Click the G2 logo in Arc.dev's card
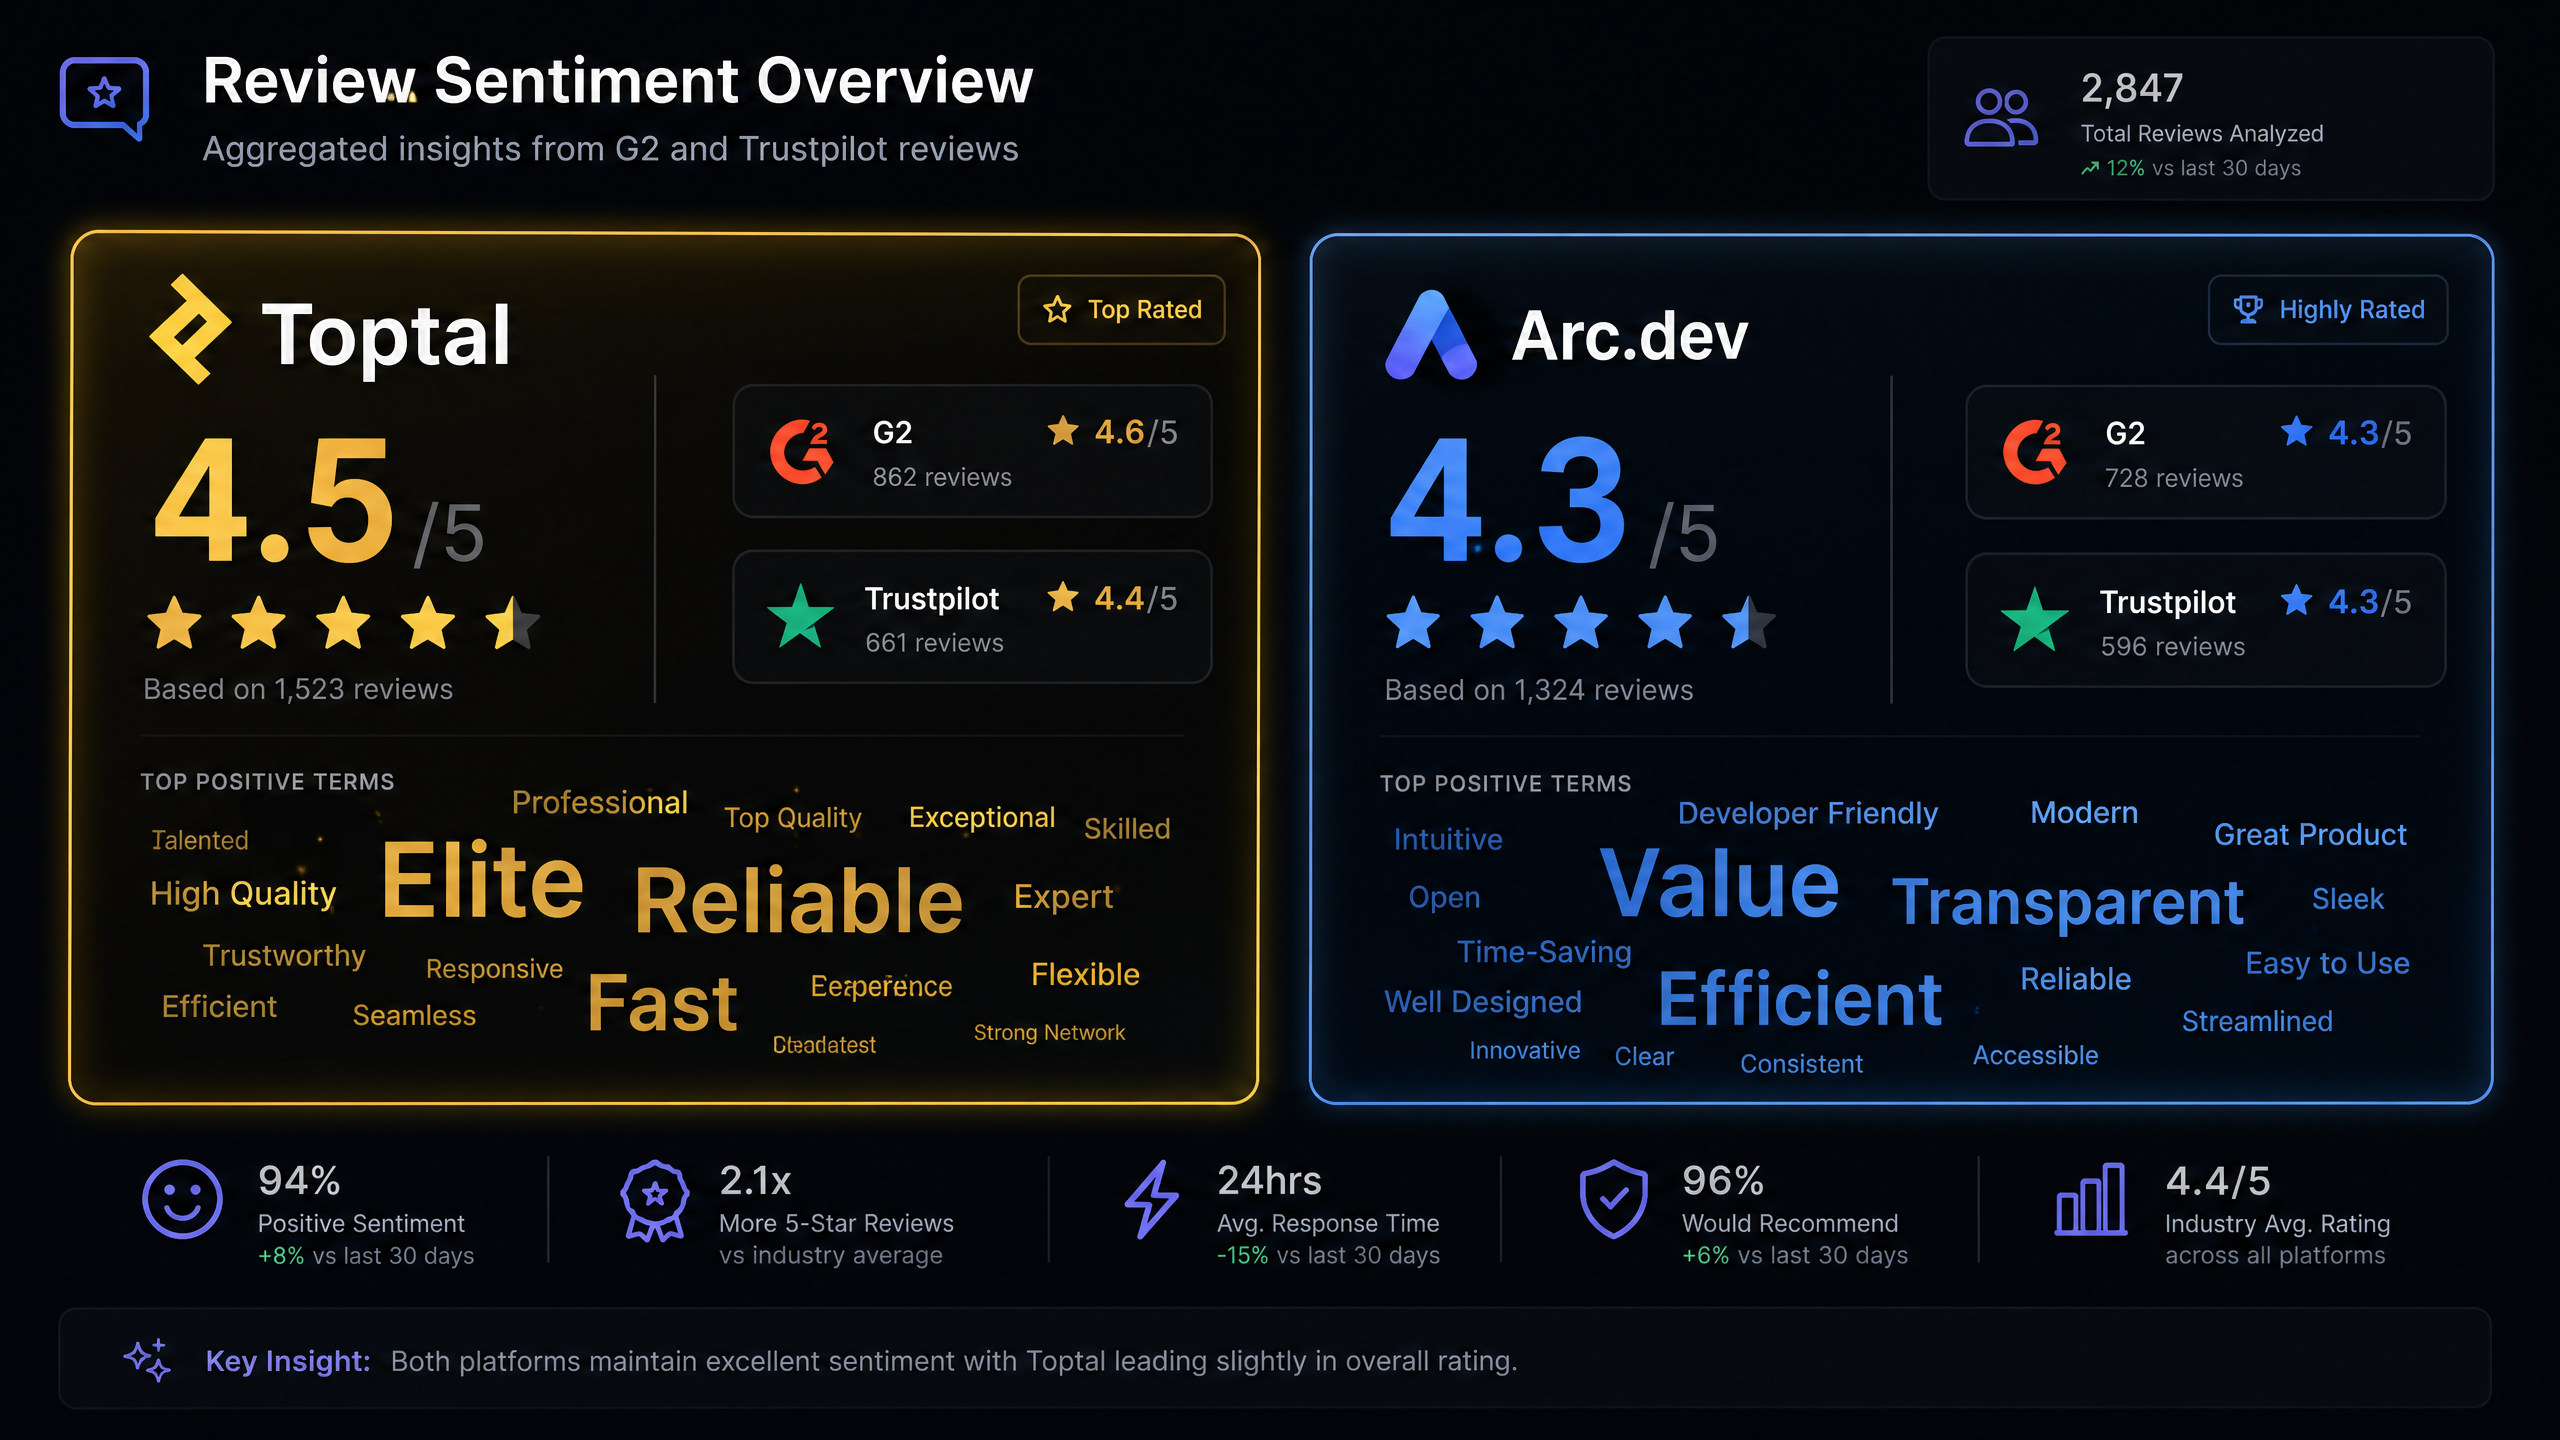The image size is (2560, 1440). (x=2034, y=452)
